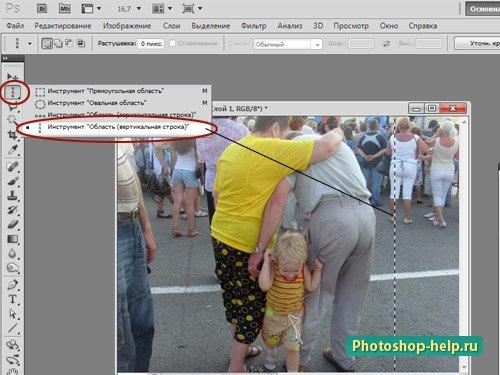The height and width of the screenshot is (375, 500).
Task: Choose the "Прямоугольная область" tool in the flyout
Action: (121, 91)
